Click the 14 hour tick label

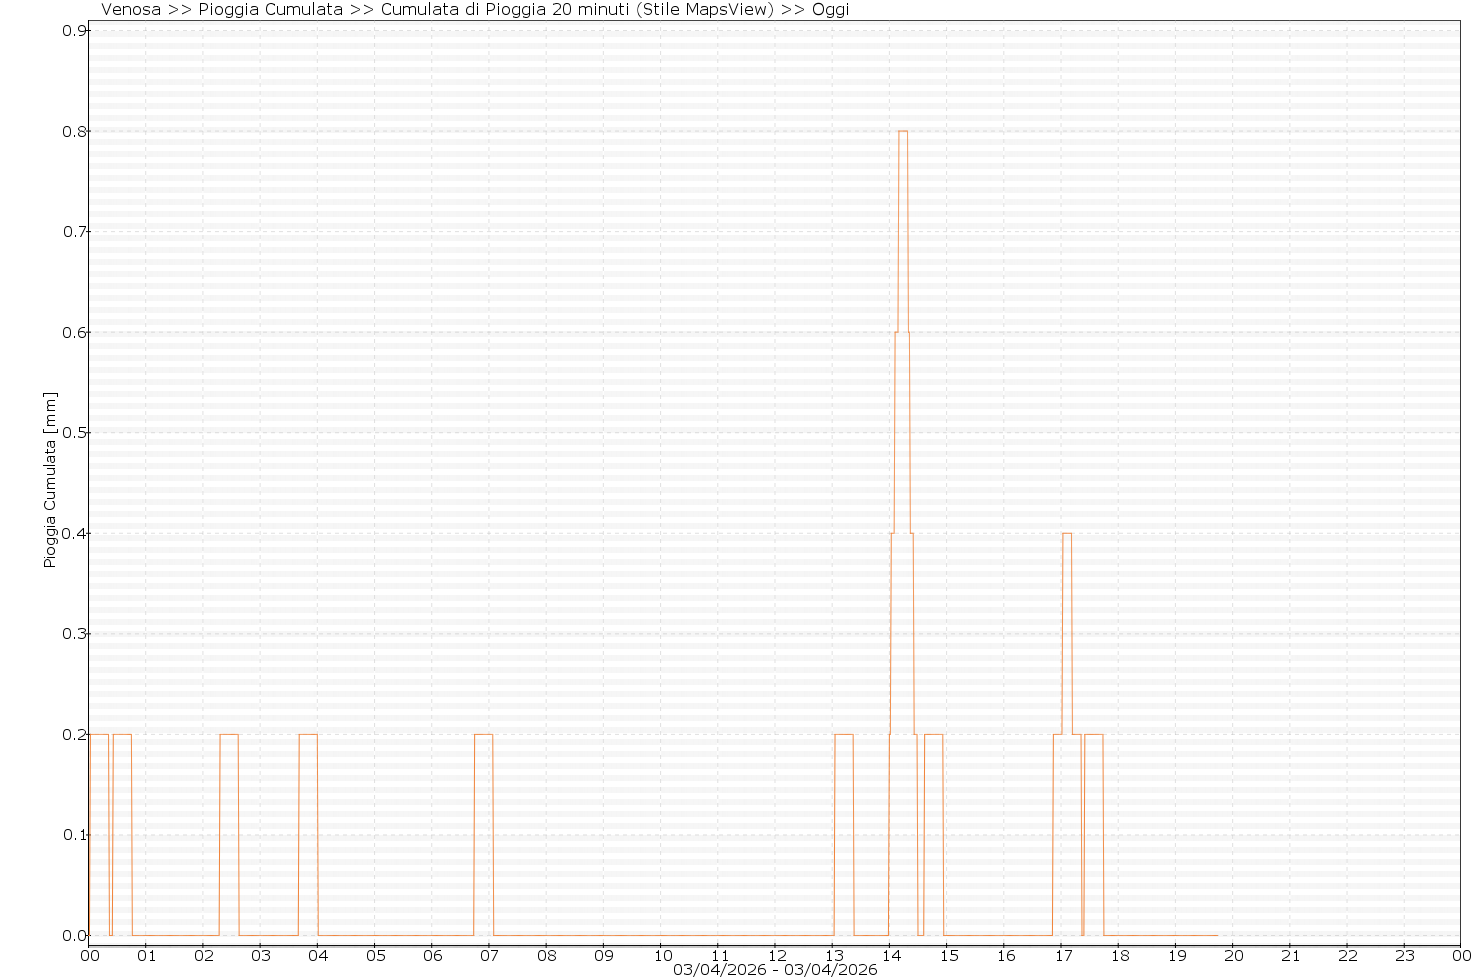[x=889, y=955]
